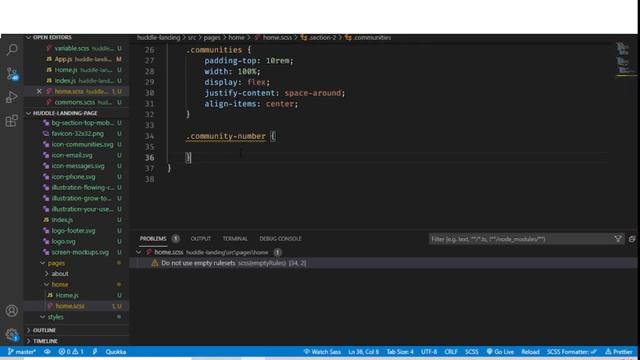Click the Quokka status bar item
This screenshot has height=360, width=640.
[116, 352]
